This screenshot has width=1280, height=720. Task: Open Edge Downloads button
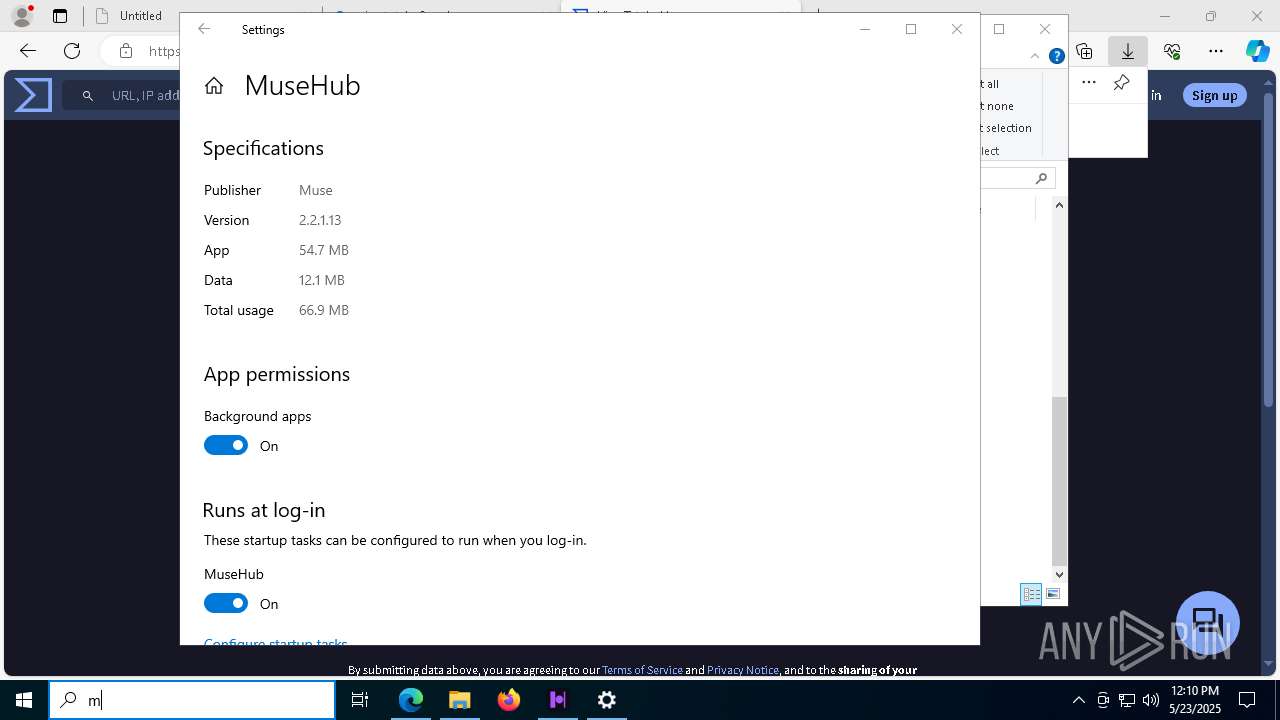(x=1128, y=51)
